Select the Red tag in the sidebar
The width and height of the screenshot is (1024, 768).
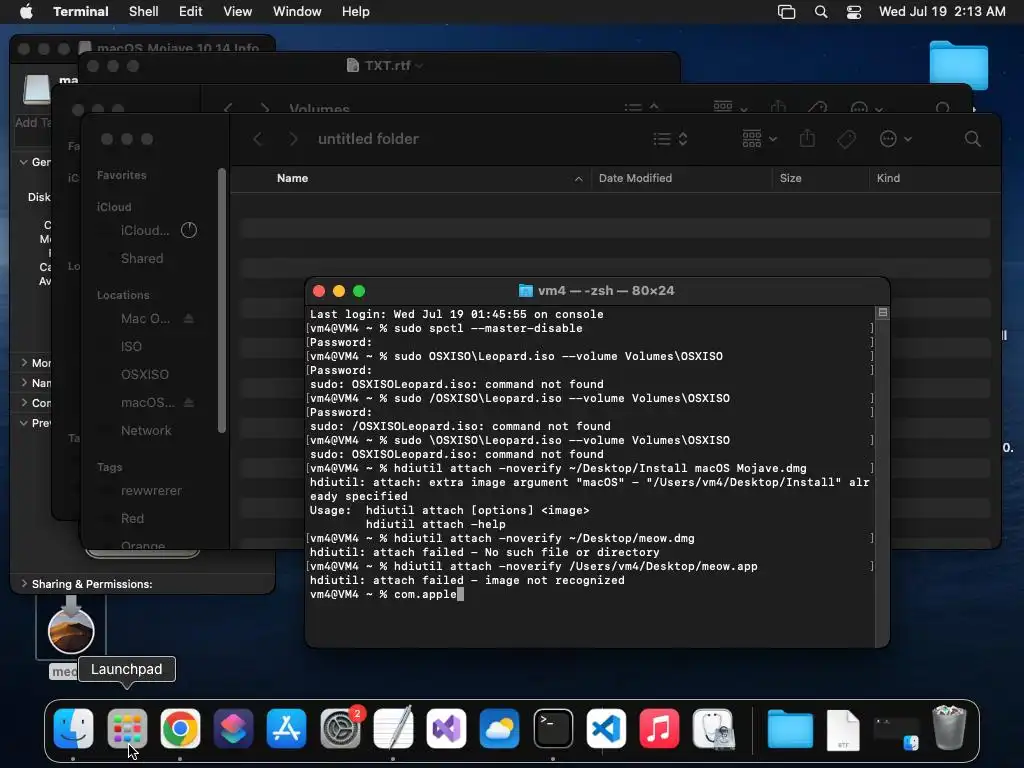[x=132, y=519]
